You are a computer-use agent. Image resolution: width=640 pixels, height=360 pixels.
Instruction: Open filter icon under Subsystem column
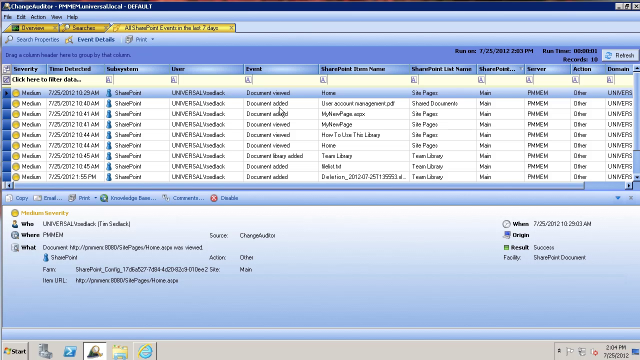pyautogui.click(x=109, y=80)
